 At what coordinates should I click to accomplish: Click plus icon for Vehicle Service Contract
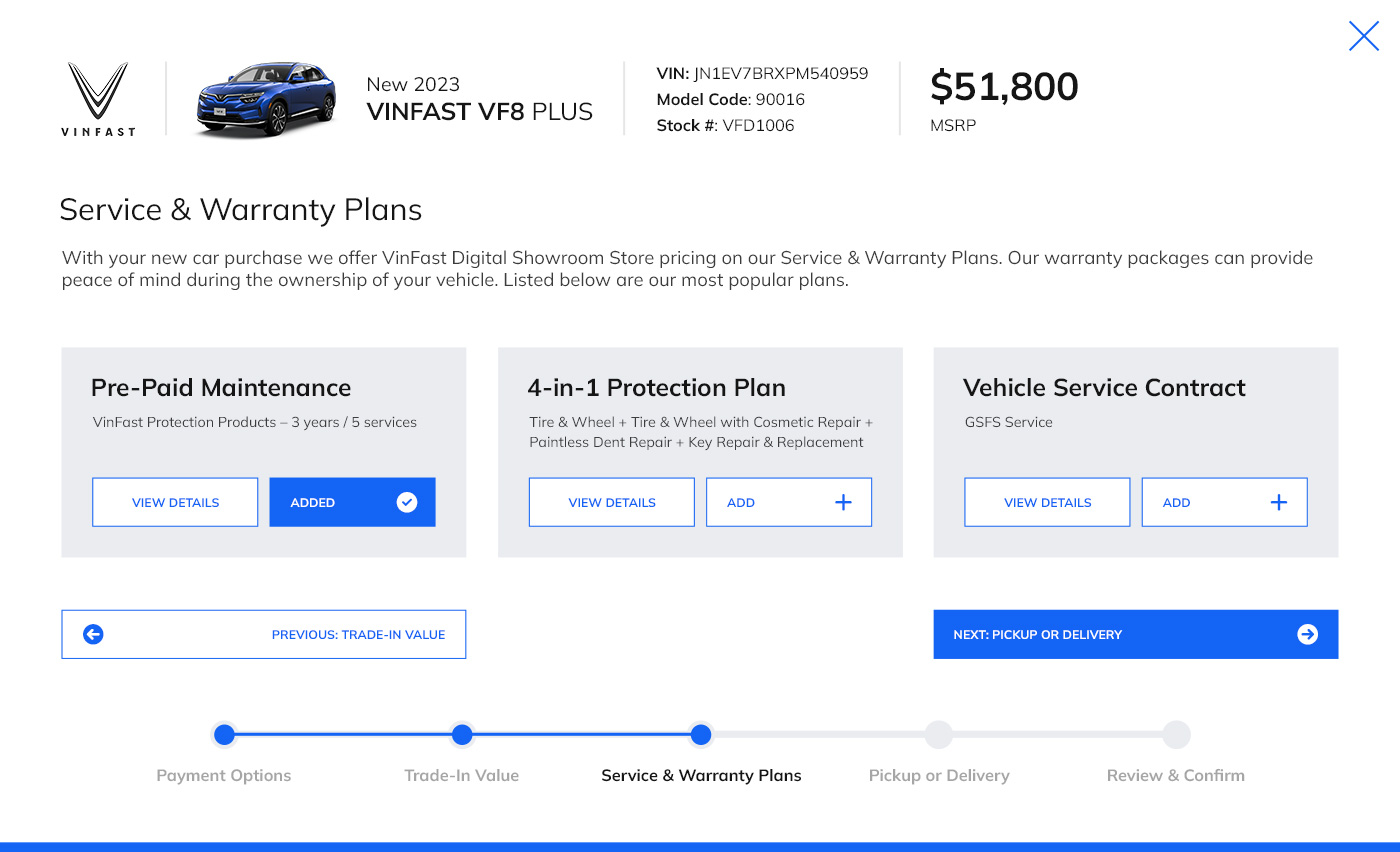(1278, 502)
